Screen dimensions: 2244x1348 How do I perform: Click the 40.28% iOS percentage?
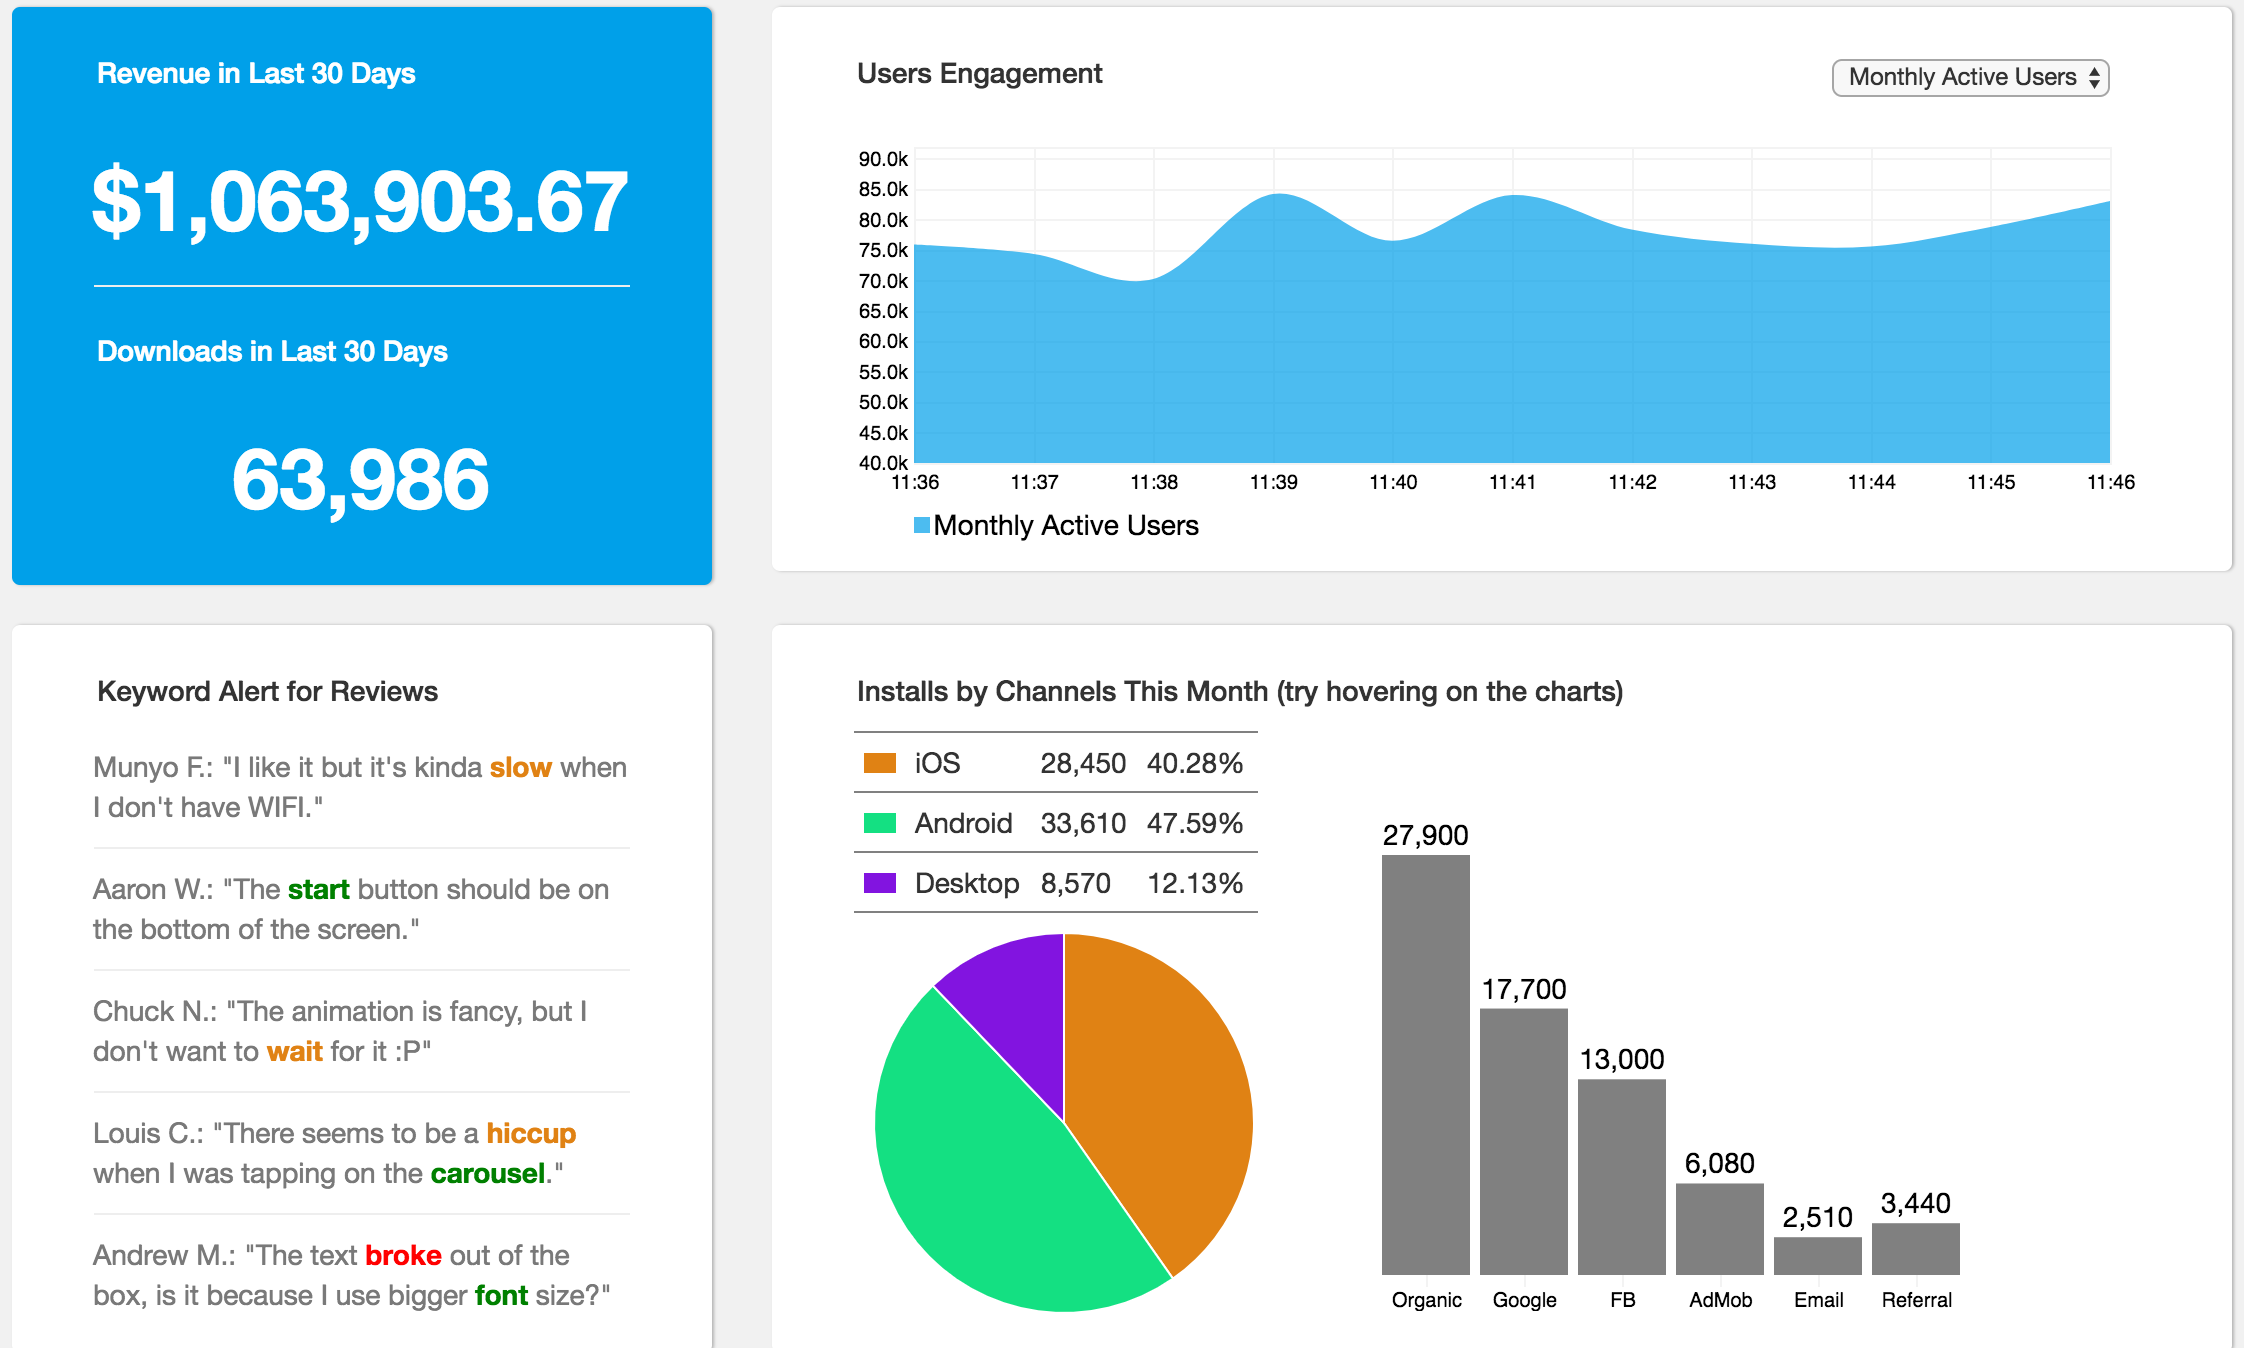click(1195, 763)
